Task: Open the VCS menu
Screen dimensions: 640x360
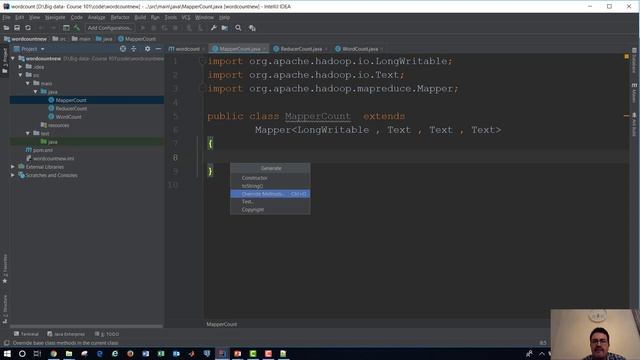Action: [x=186, y=18]
